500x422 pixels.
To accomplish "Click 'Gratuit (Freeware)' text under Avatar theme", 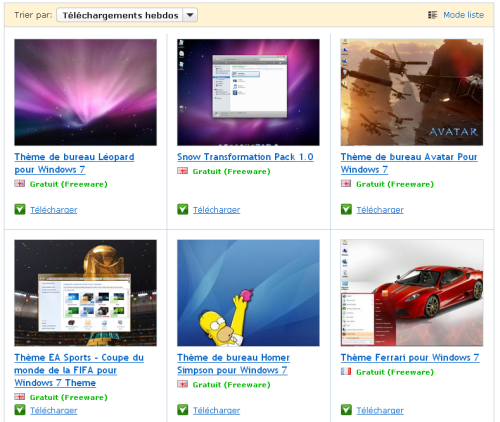I will pos(395,184).
